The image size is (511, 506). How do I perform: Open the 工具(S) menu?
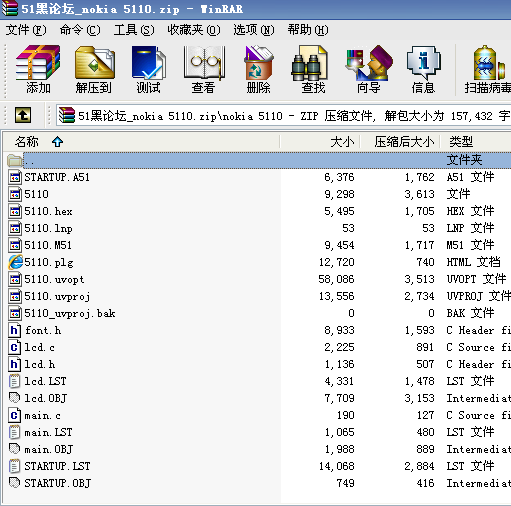[x=134, y=30]
